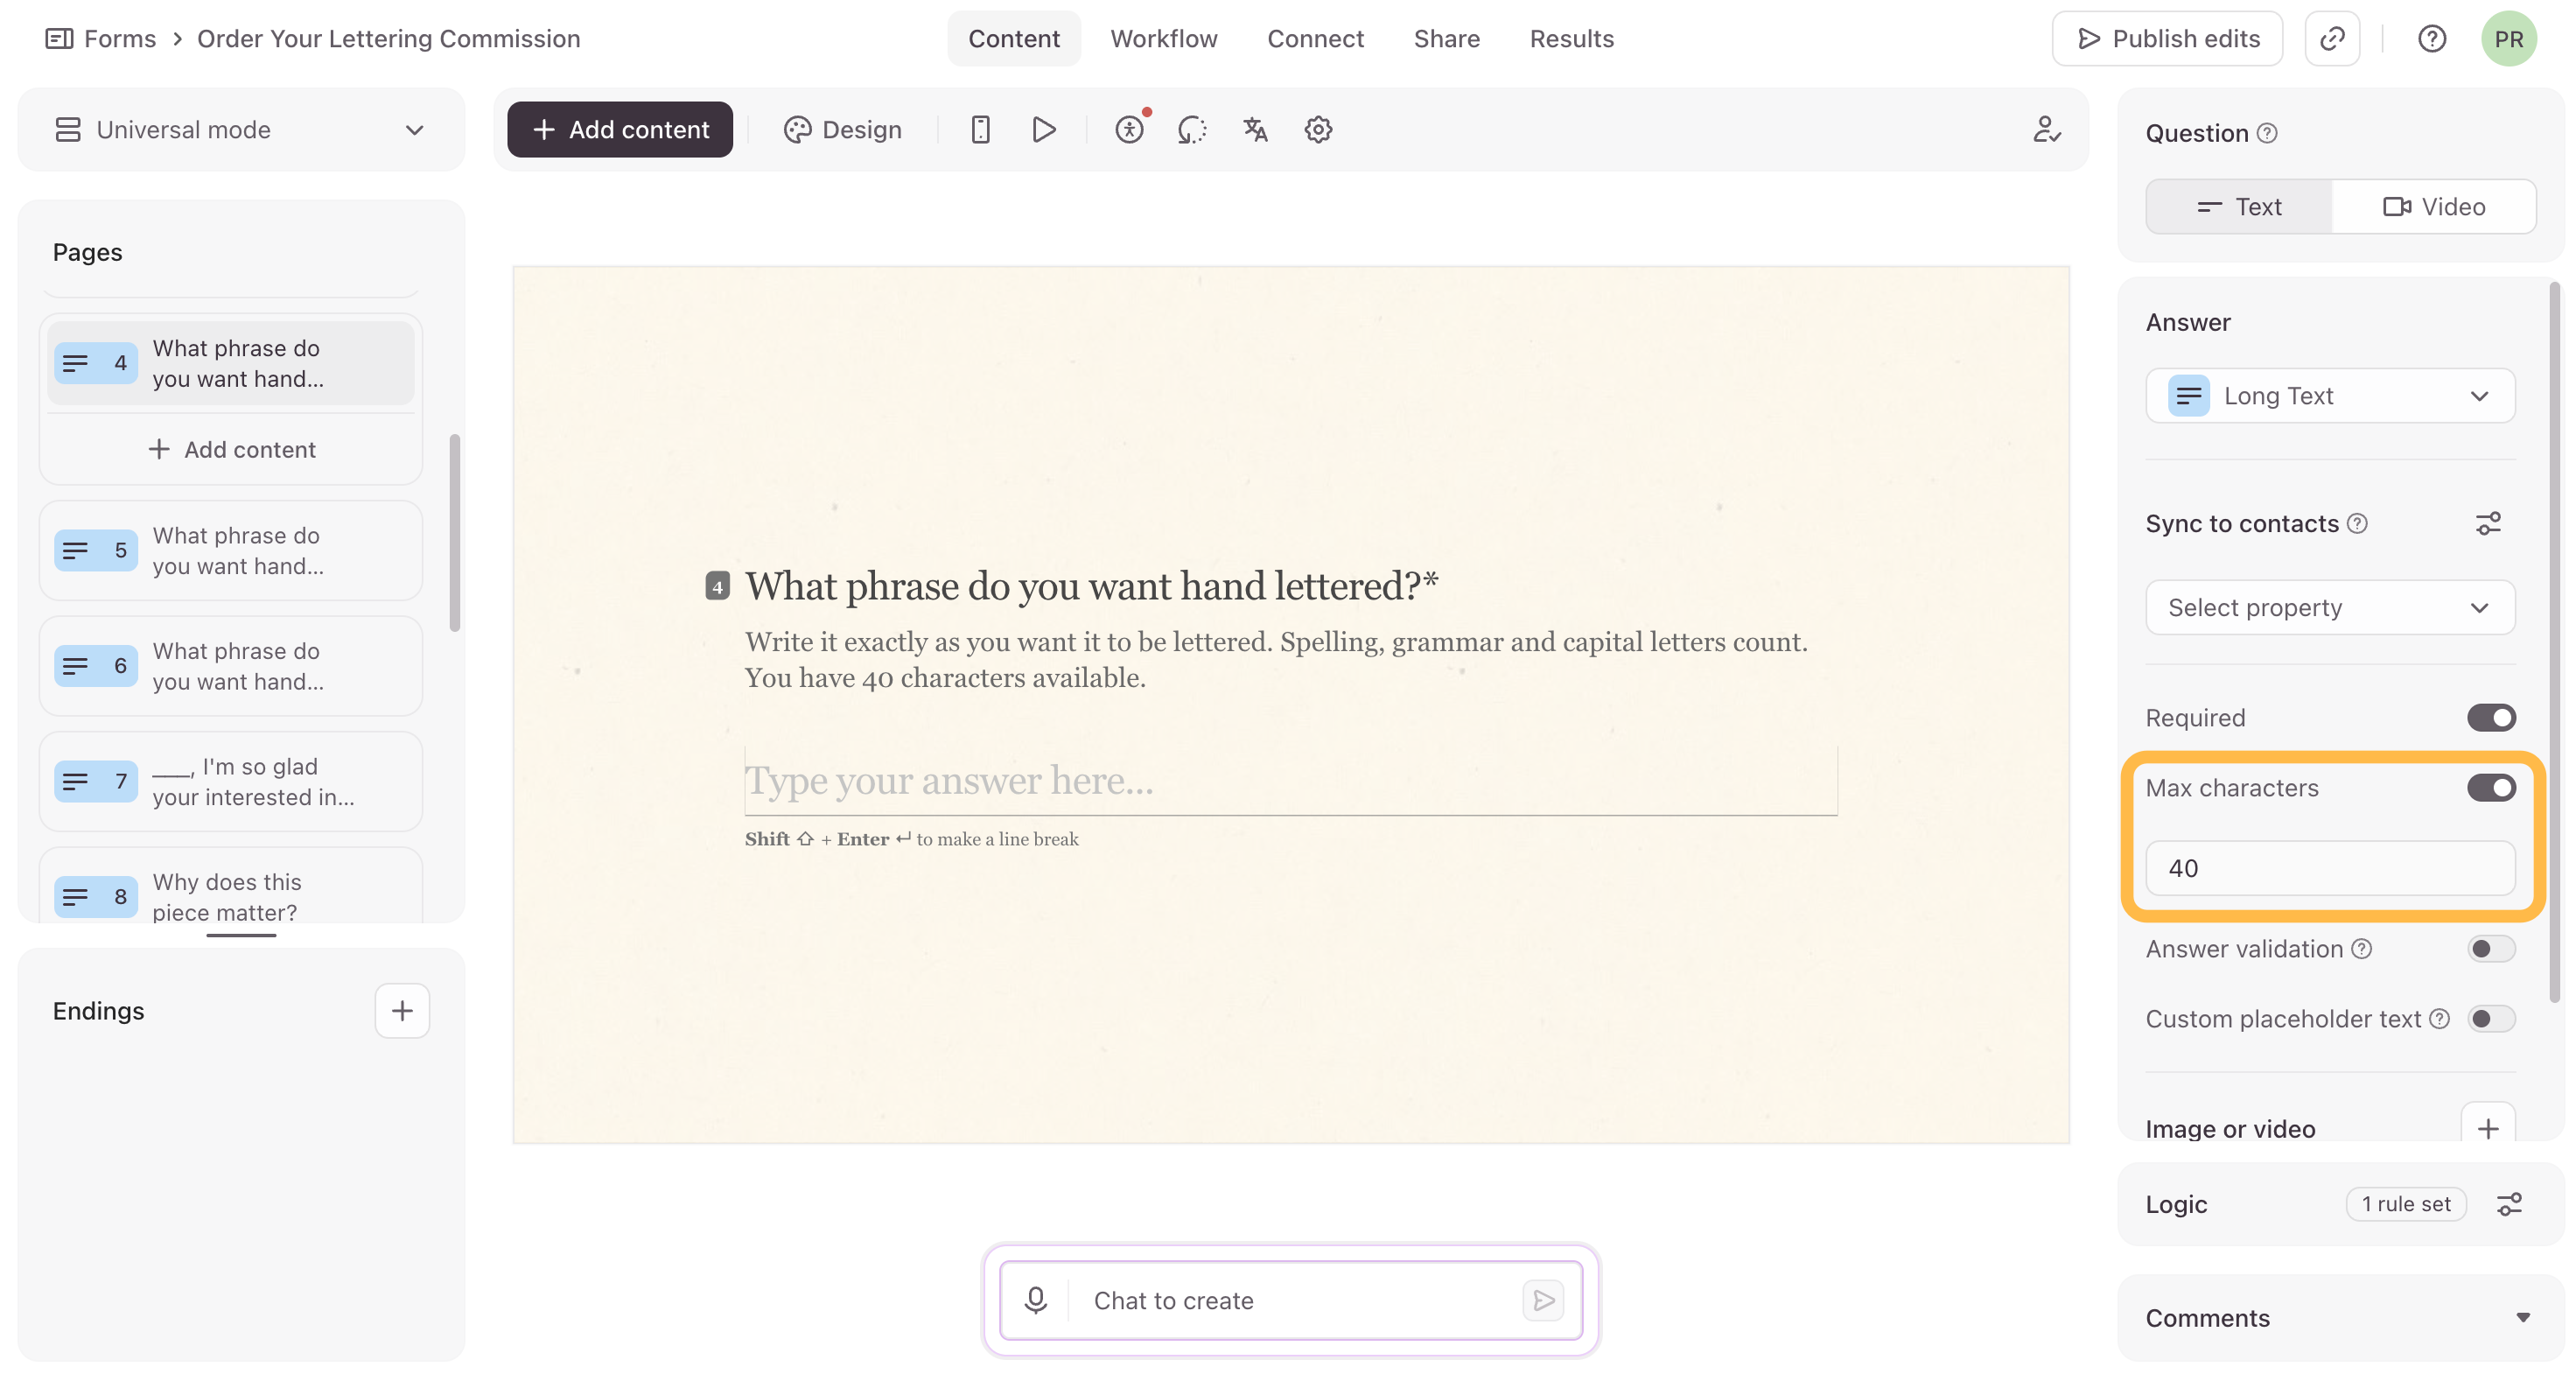Enable Answer validation toggle
The height and width of the screenshot is (1374, 2576).
[2490, 948]
